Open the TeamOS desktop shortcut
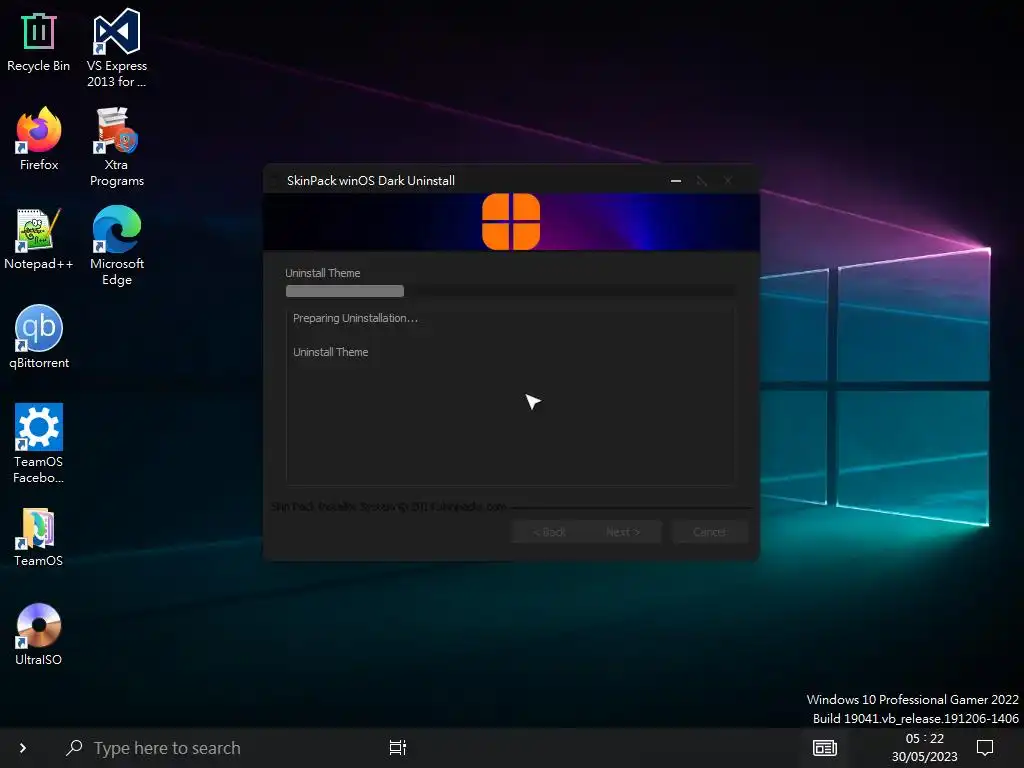This screenshot has width=1024, height=768. [39, 537]
